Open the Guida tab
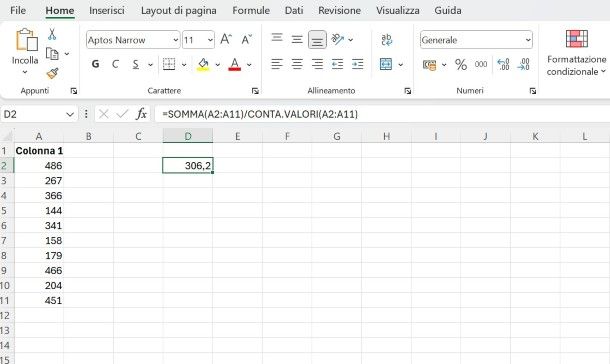Viewport: 610px width, 364px height. click(448, 10)
